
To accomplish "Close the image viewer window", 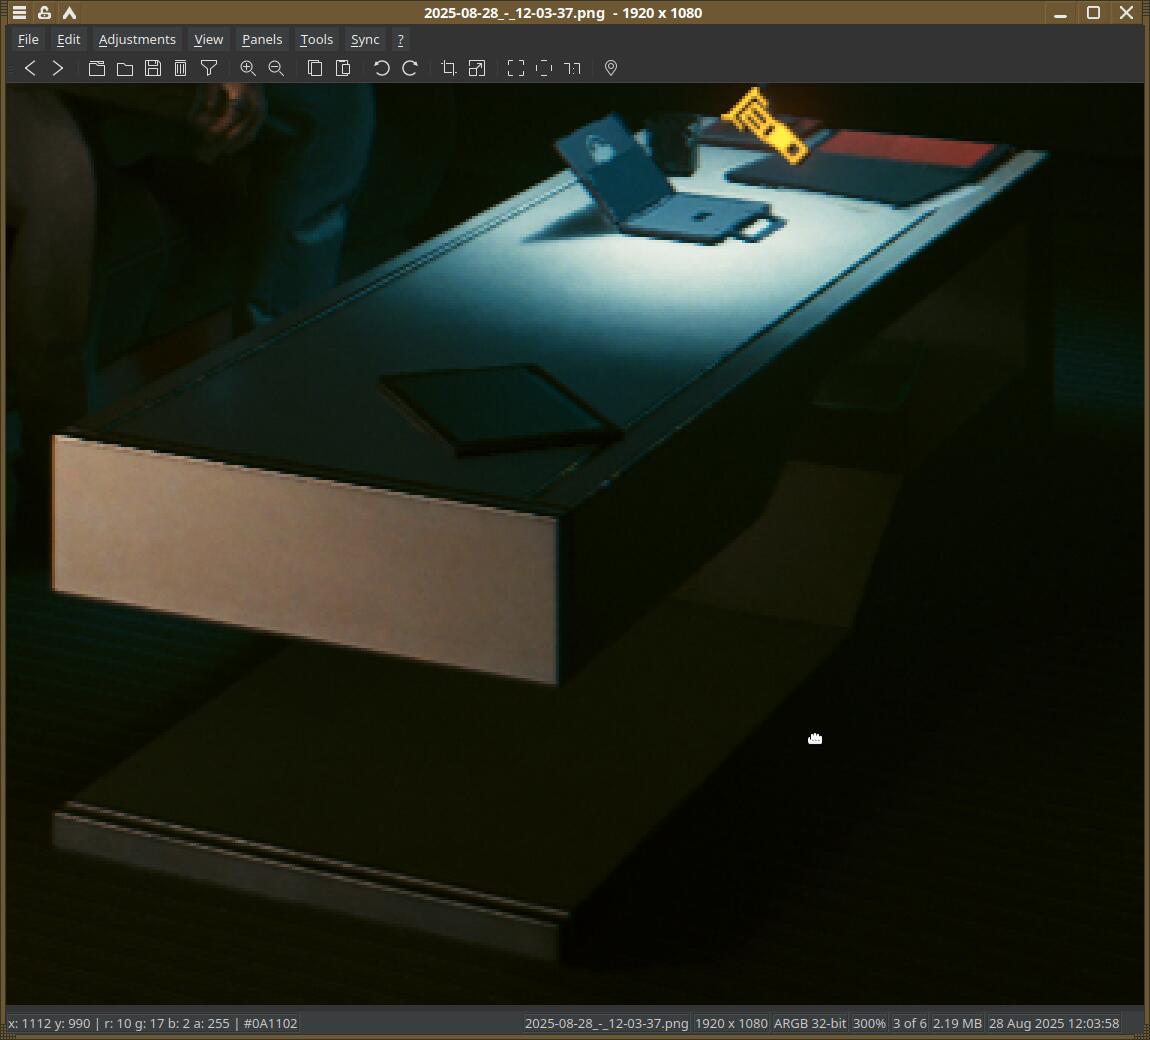I will [x=1127, y=12].
